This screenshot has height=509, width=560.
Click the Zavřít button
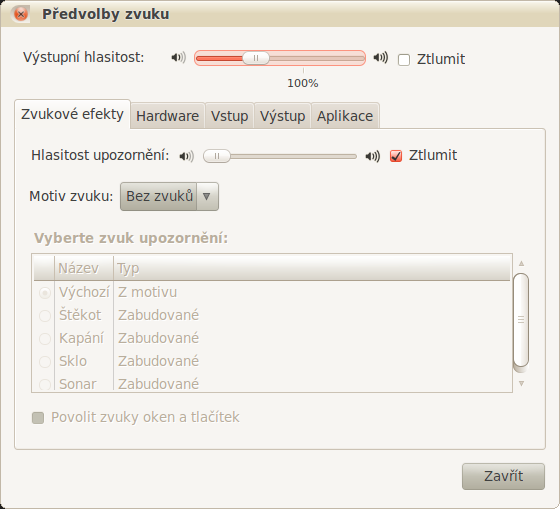[x=503, y=476]
